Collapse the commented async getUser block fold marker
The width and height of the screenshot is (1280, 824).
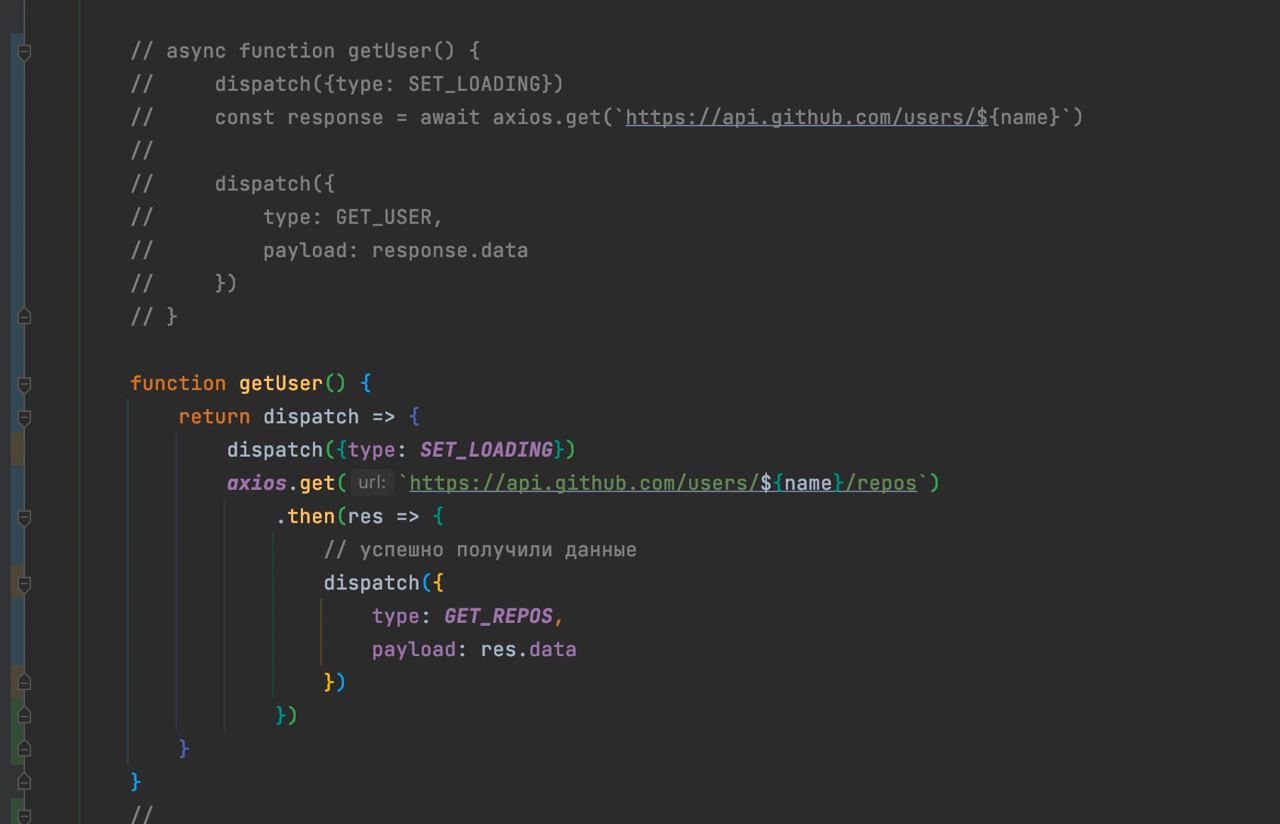coord(25,51)
